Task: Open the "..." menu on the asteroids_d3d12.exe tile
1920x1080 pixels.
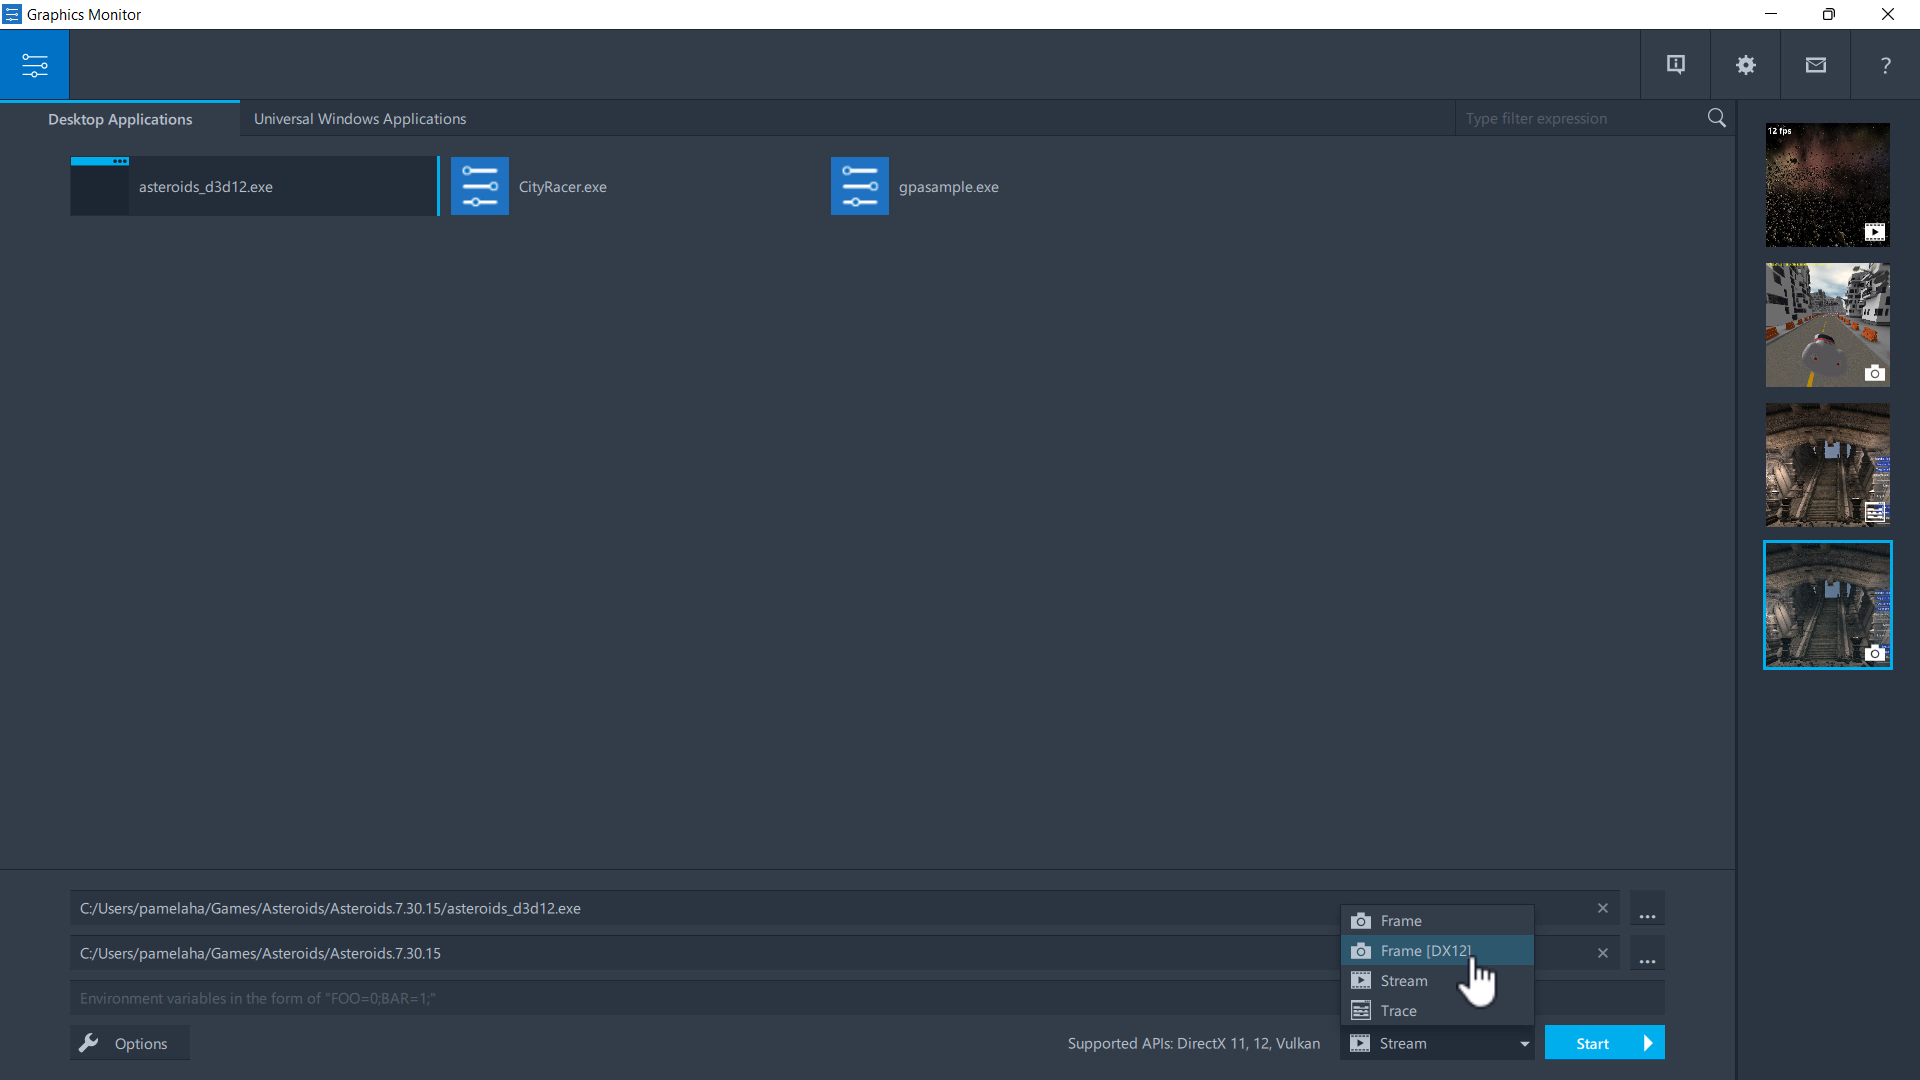Action: click(x=120, y=161)
